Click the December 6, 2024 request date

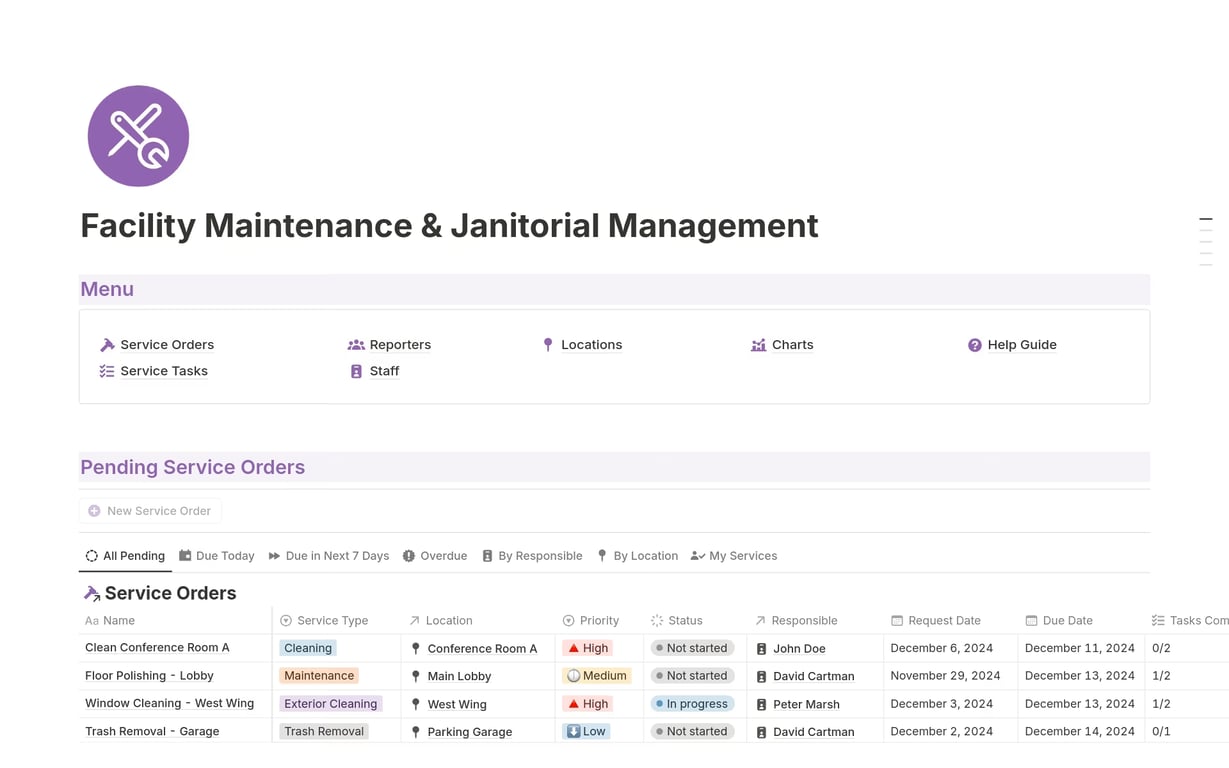point(941,648)
